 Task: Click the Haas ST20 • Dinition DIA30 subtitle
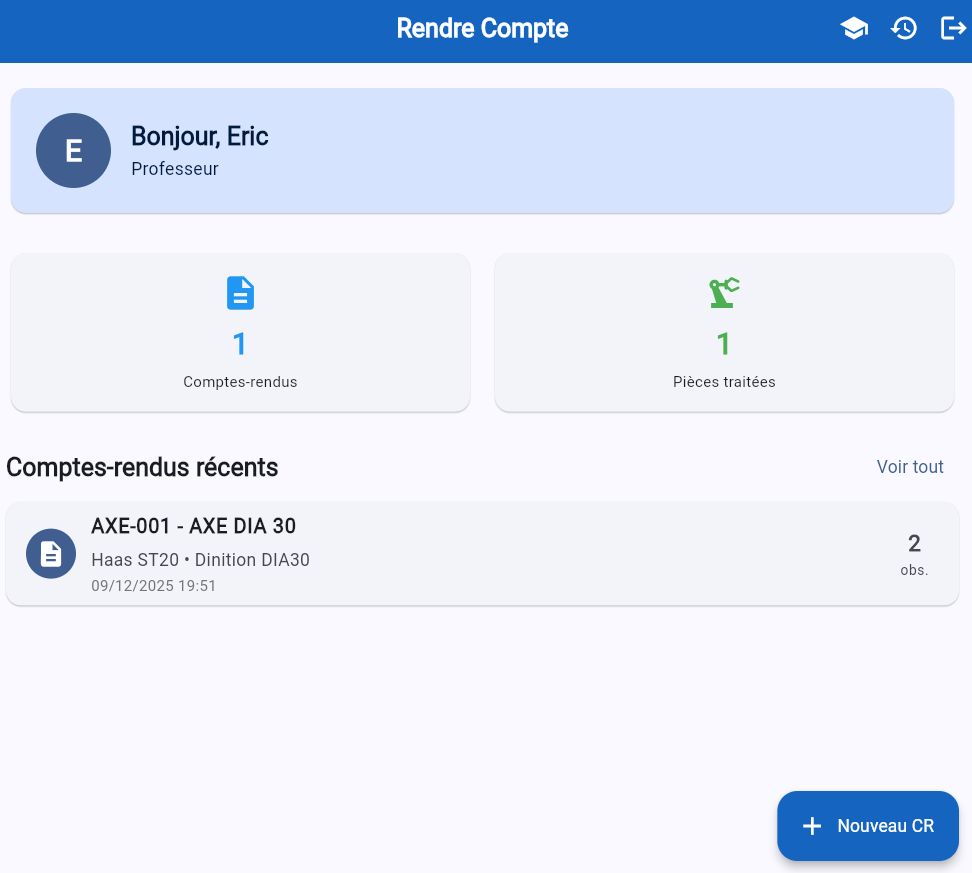click(200, 560)
